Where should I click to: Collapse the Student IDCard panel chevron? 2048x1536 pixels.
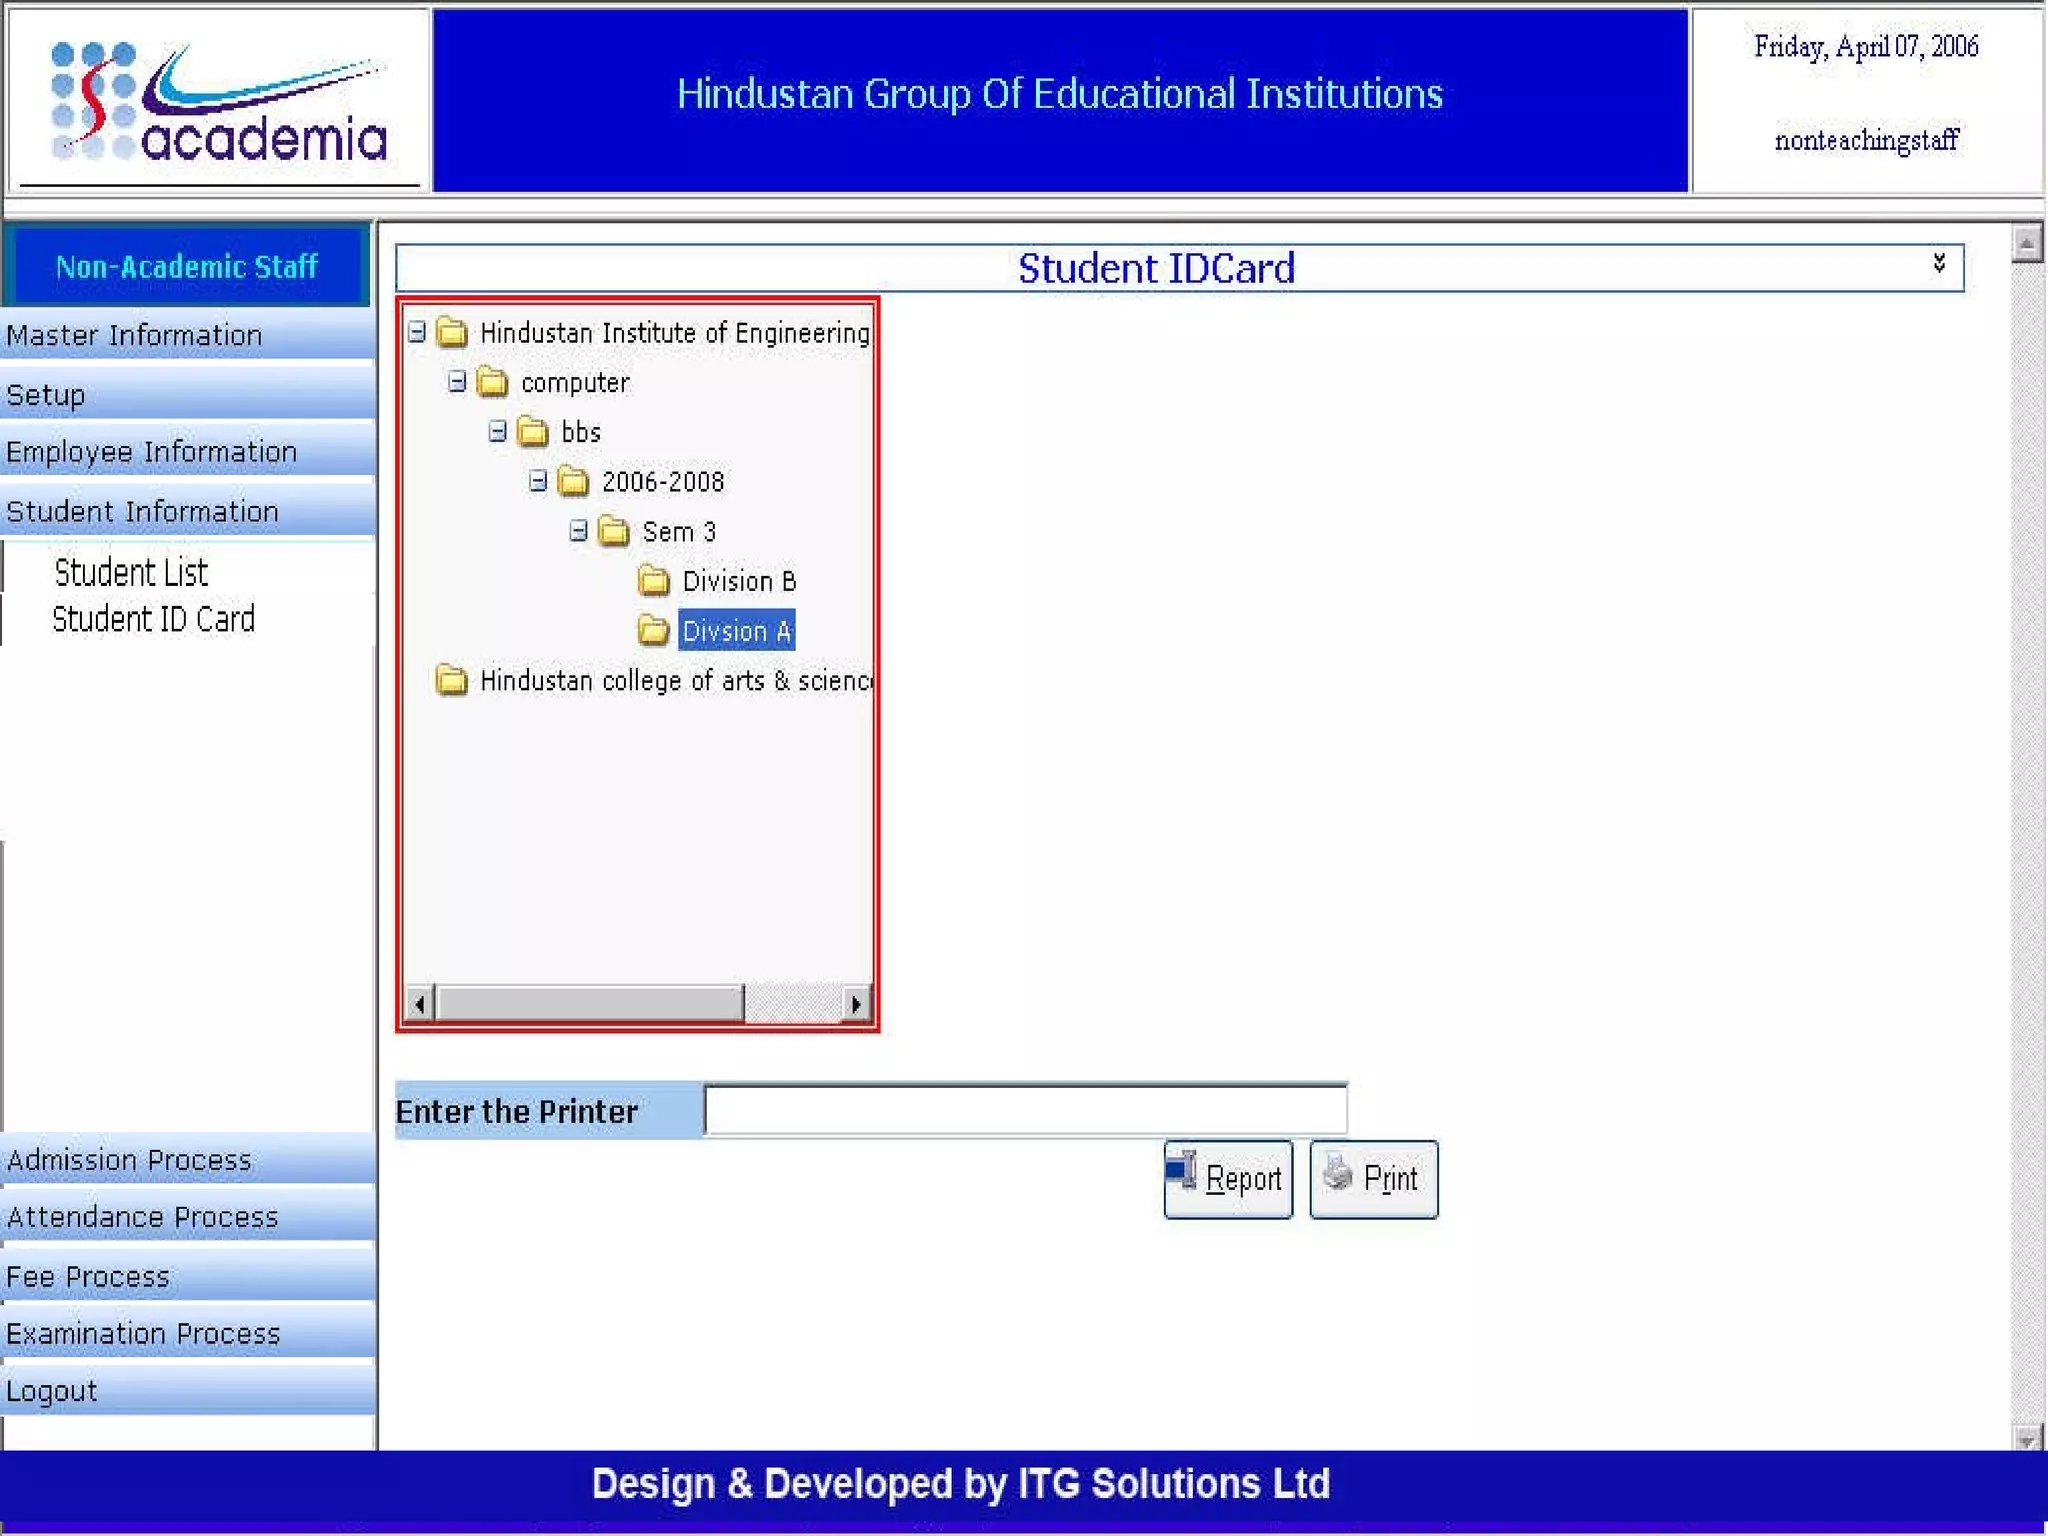[x=1938, y=264]
